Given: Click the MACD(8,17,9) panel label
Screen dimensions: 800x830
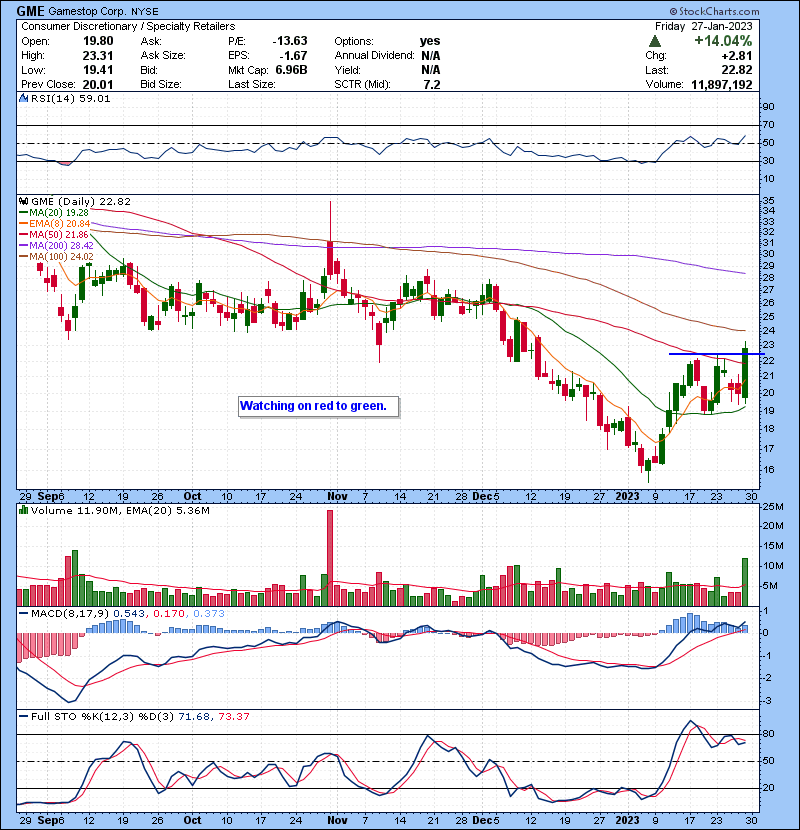Looking at the screenshot, I should click(70, 614).
